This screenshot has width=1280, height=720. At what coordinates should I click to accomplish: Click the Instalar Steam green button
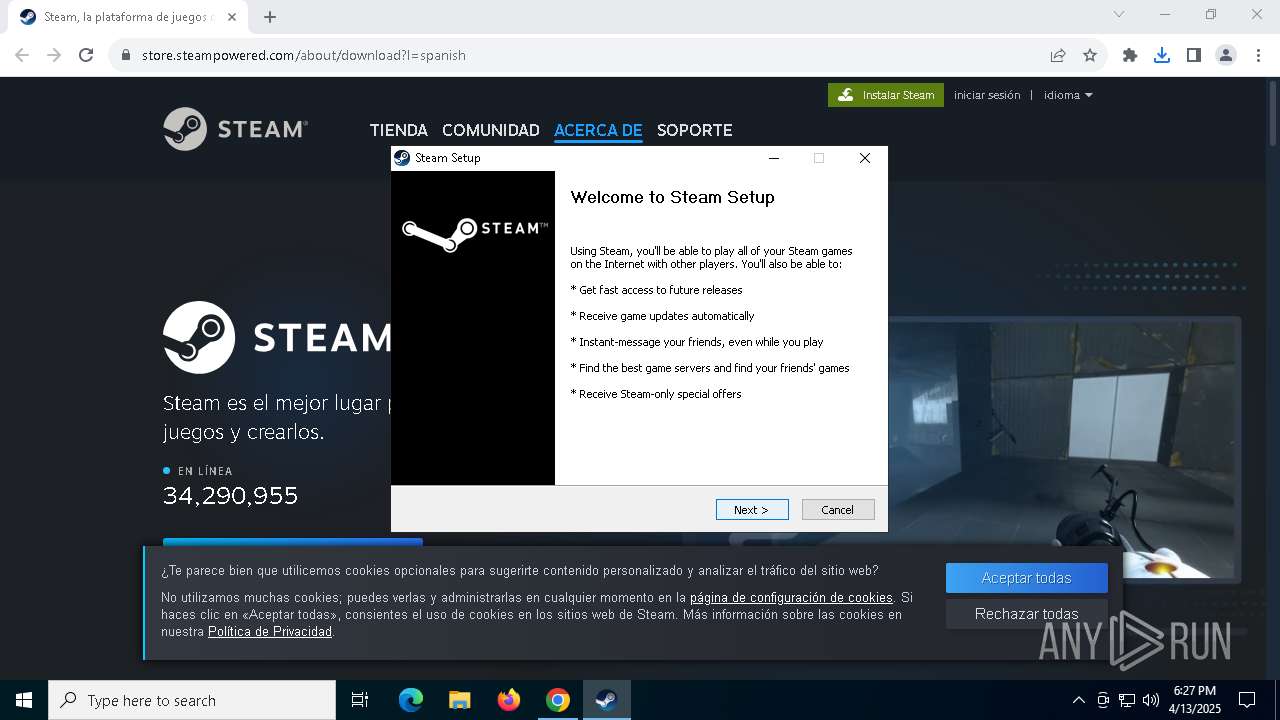pyautogui.click(x=886, y=95)
